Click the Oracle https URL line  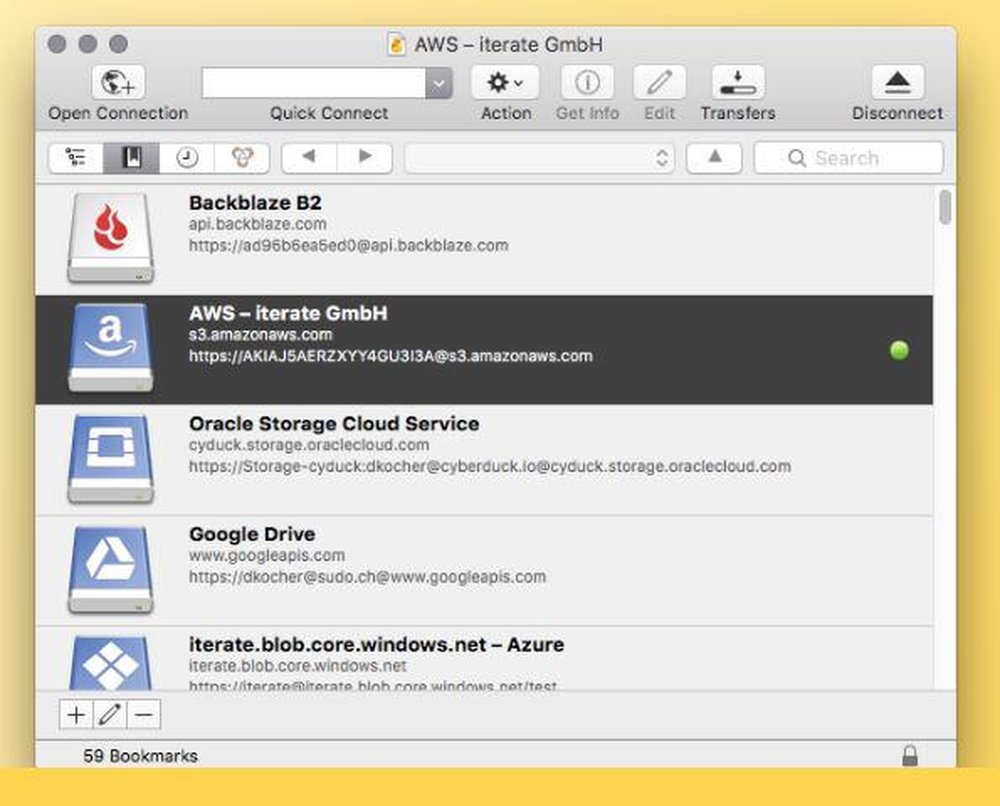coord(490,466)
